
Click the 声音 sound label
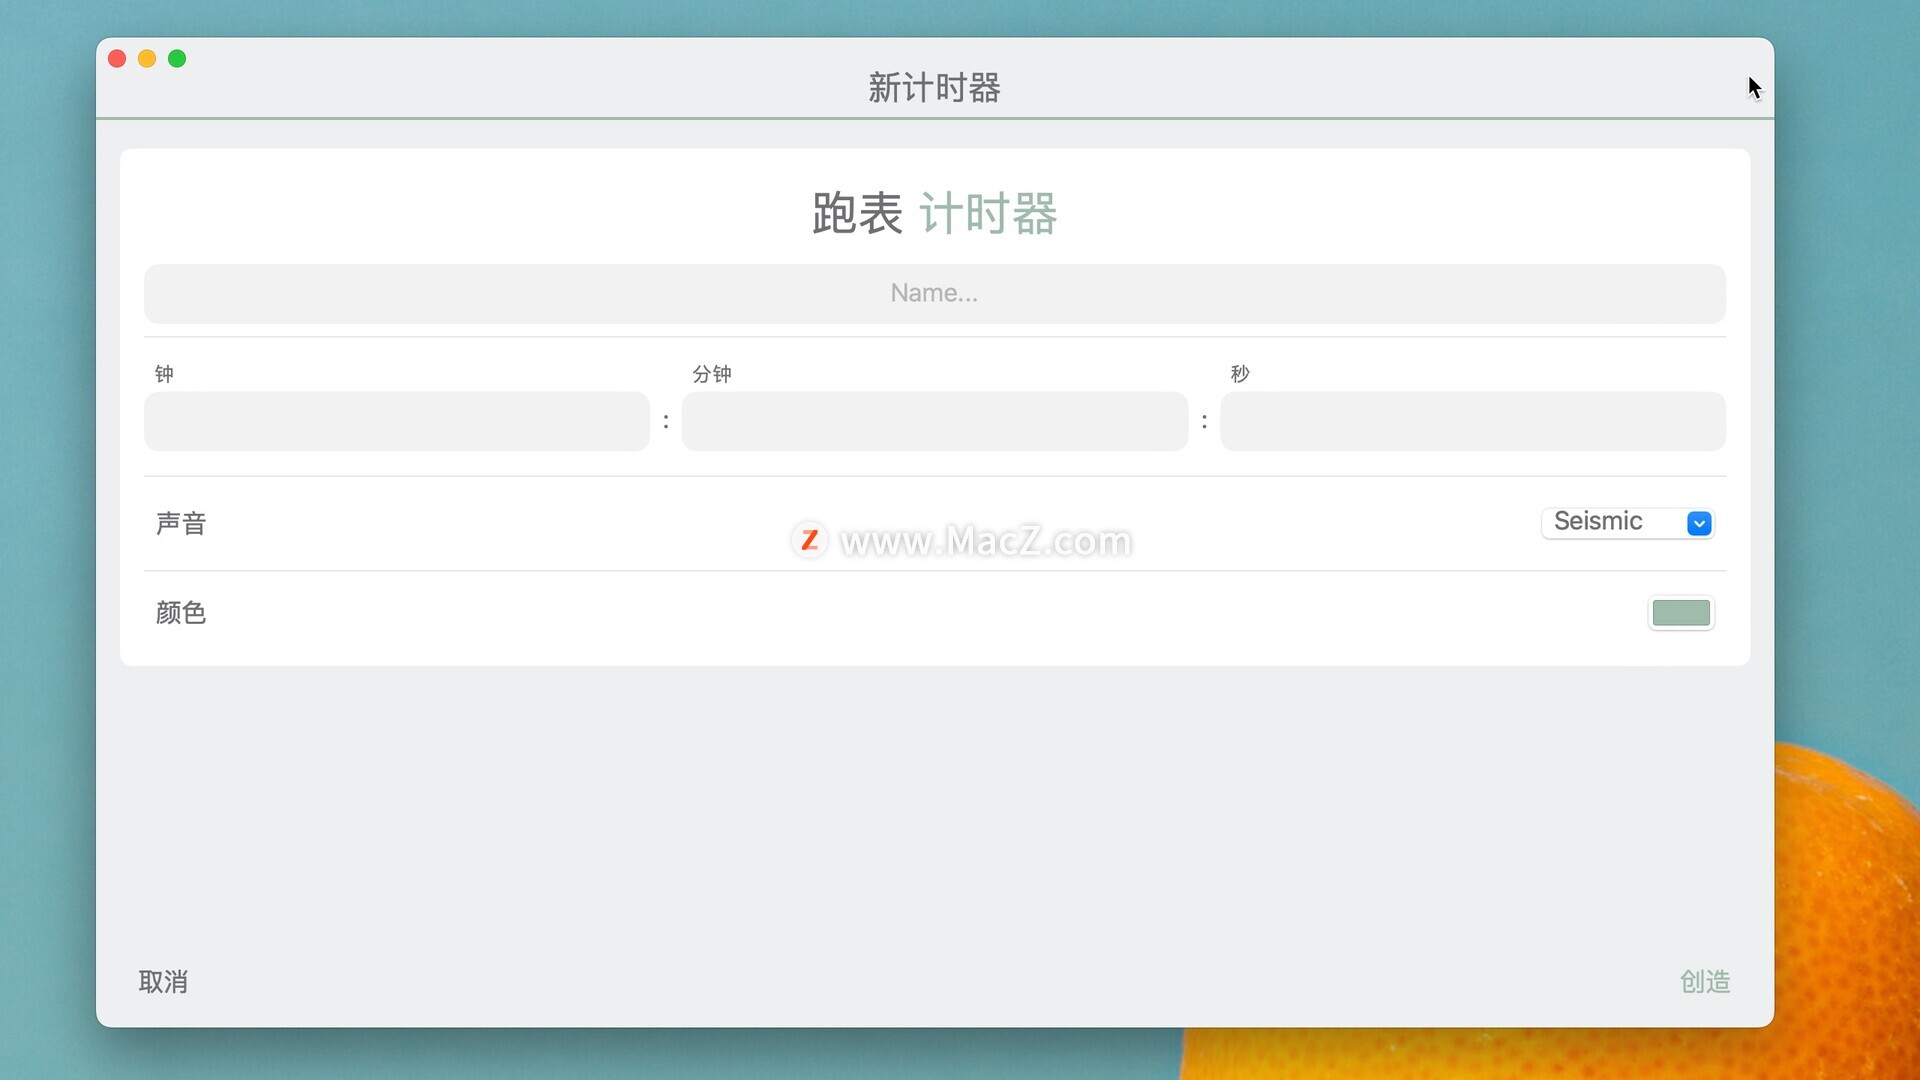click(181, 523)
